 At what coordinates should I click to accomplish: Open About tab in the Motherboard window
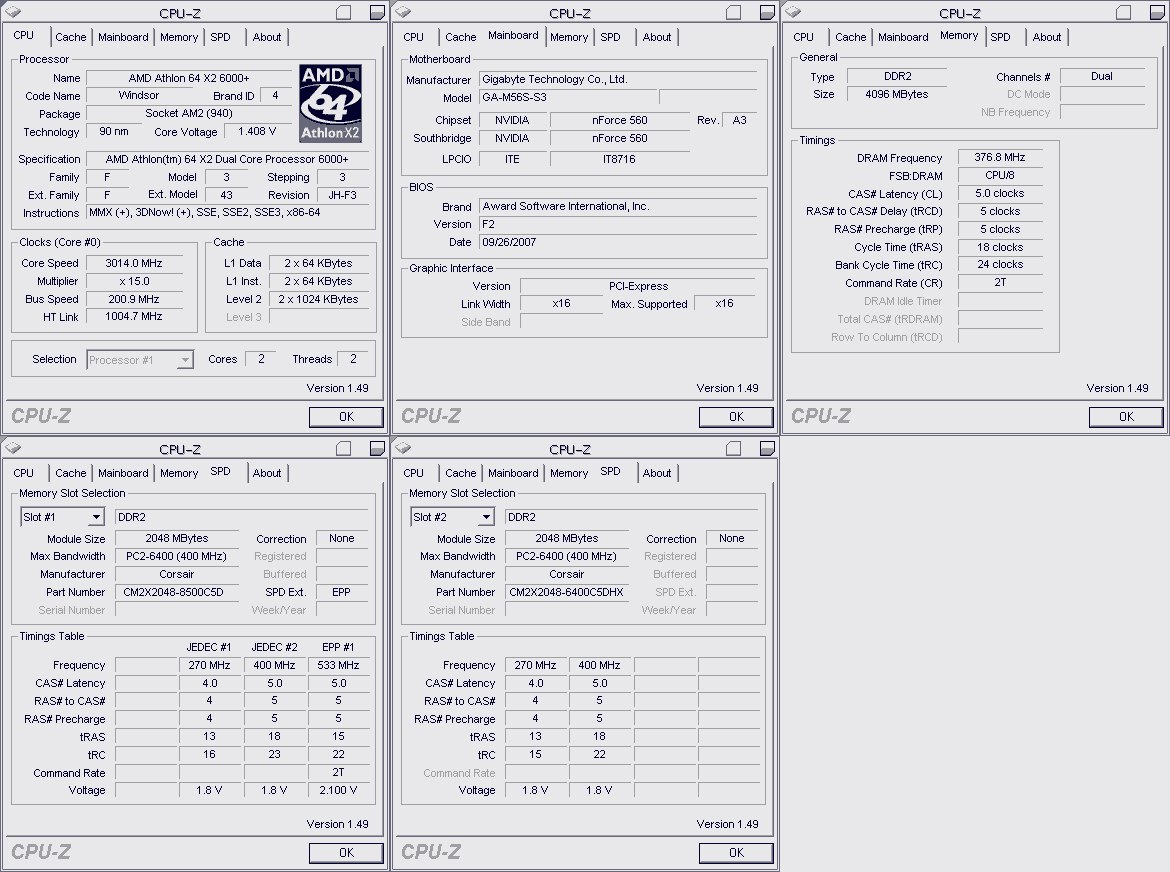pos(657,37)
